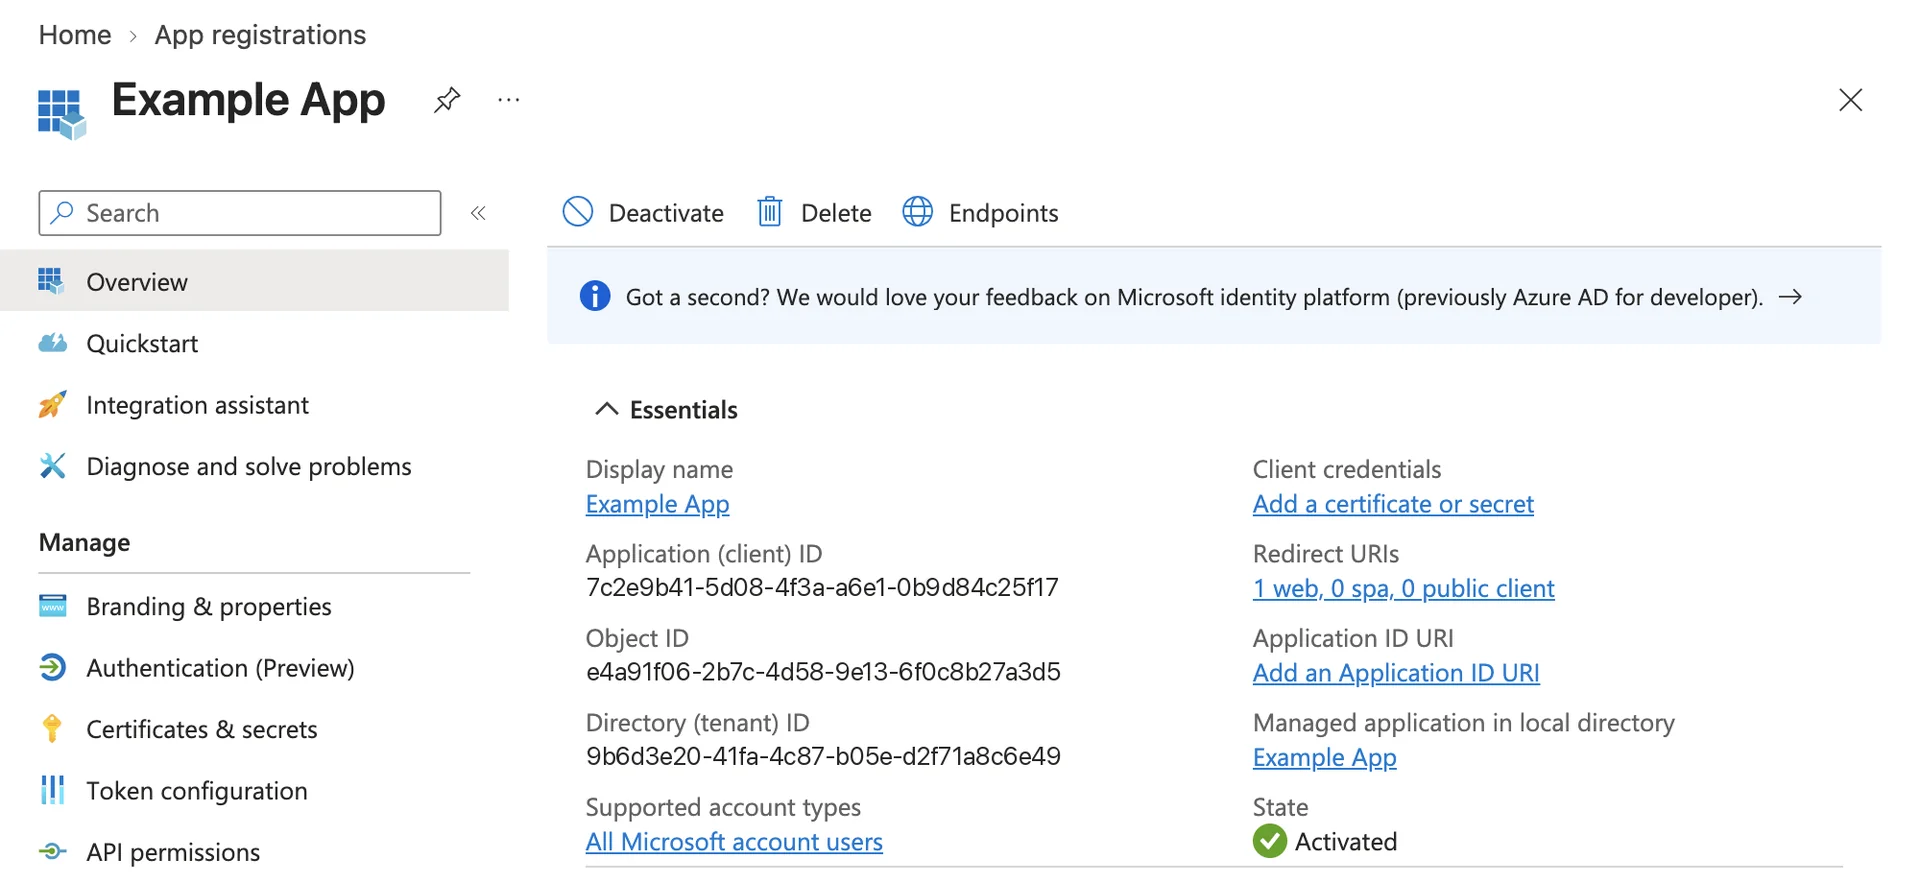This screenshot has height=883, width=1920.
Task: Click the Quickstart cloud icon
Action: (x=52, y=343)
